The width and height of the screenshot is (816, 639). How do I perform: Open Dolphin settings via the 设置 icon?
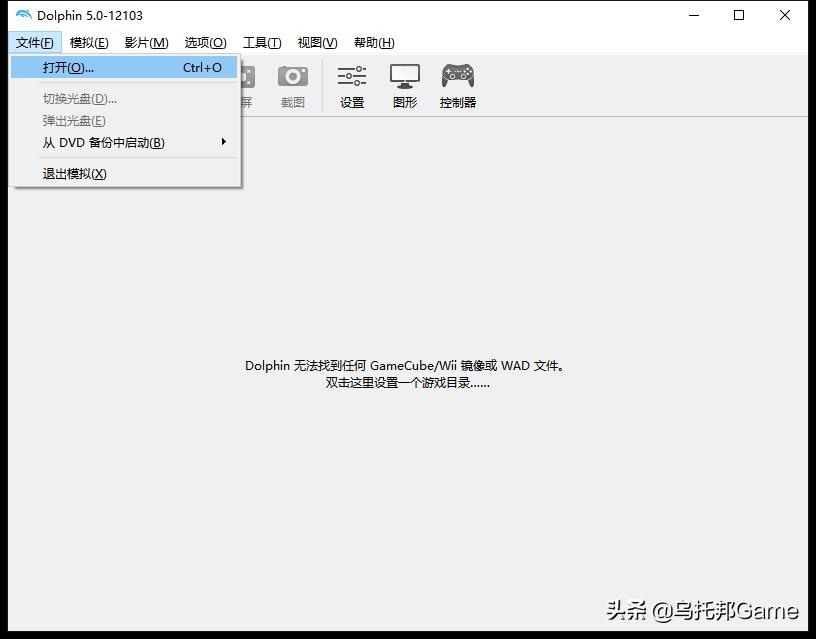[x=352, y=85]
